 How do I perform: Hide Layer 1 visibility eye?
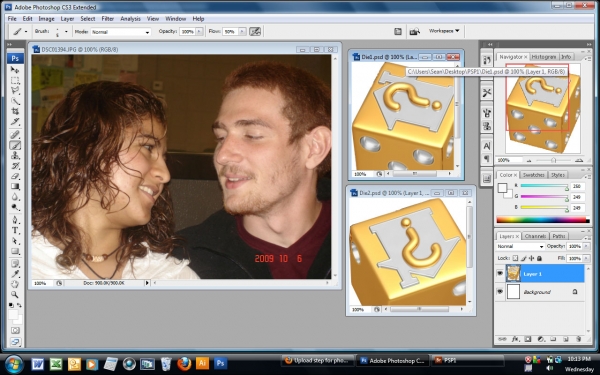[x=500, y=274]
